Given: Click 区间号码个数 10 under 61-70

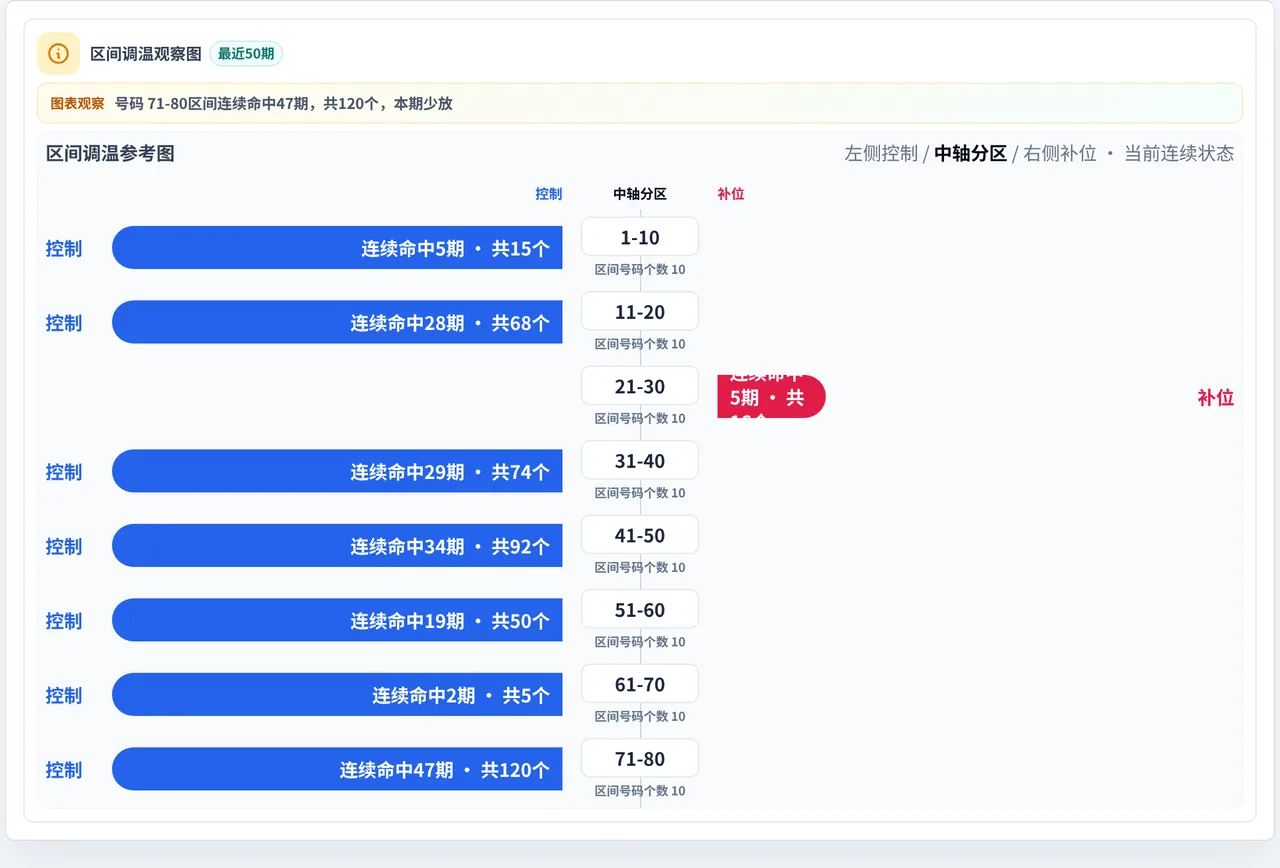Looking at the screenshot, I should 640,717.
